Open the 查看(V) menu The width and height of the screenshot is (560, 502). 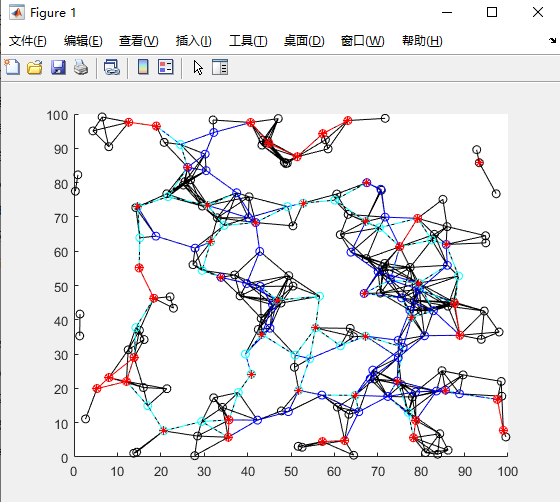[x=139, y=41]
